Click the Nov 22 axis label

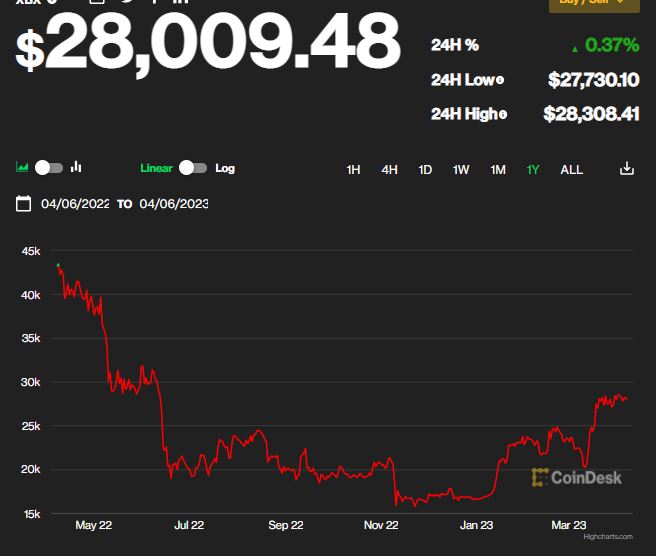[x=381, y=525]
